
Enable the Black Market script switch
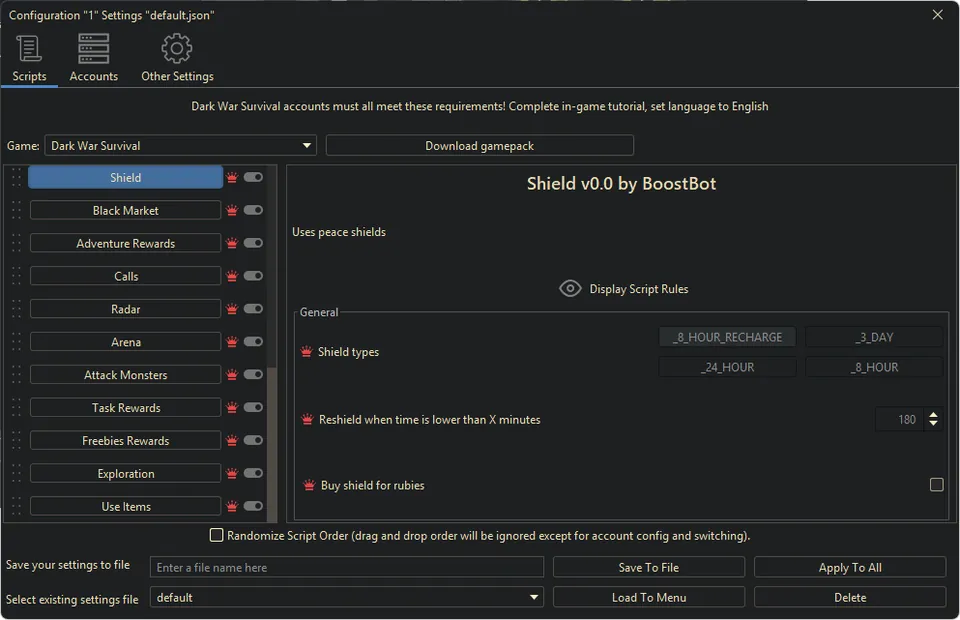pyautogui.click(x=253, y=210)
